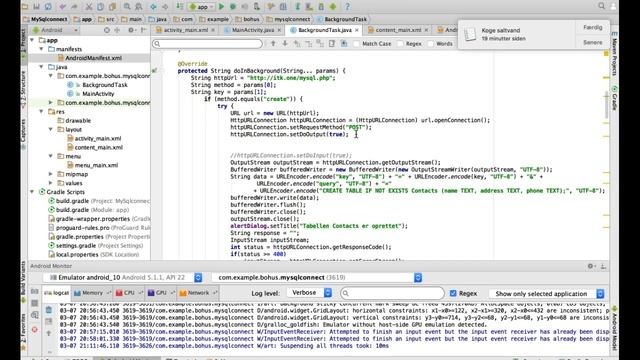This screenshot has width=640, height=360.
Task: Open the Gradle side panel
Action: (x=614, y=98)
